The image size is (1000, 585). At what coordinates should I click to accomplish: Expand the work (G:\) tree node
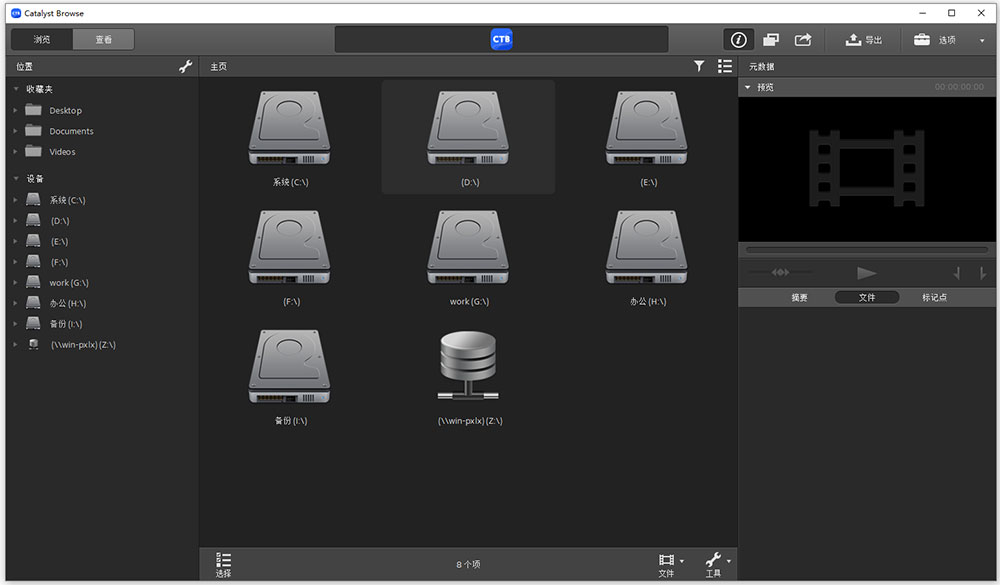coord(15,283)
